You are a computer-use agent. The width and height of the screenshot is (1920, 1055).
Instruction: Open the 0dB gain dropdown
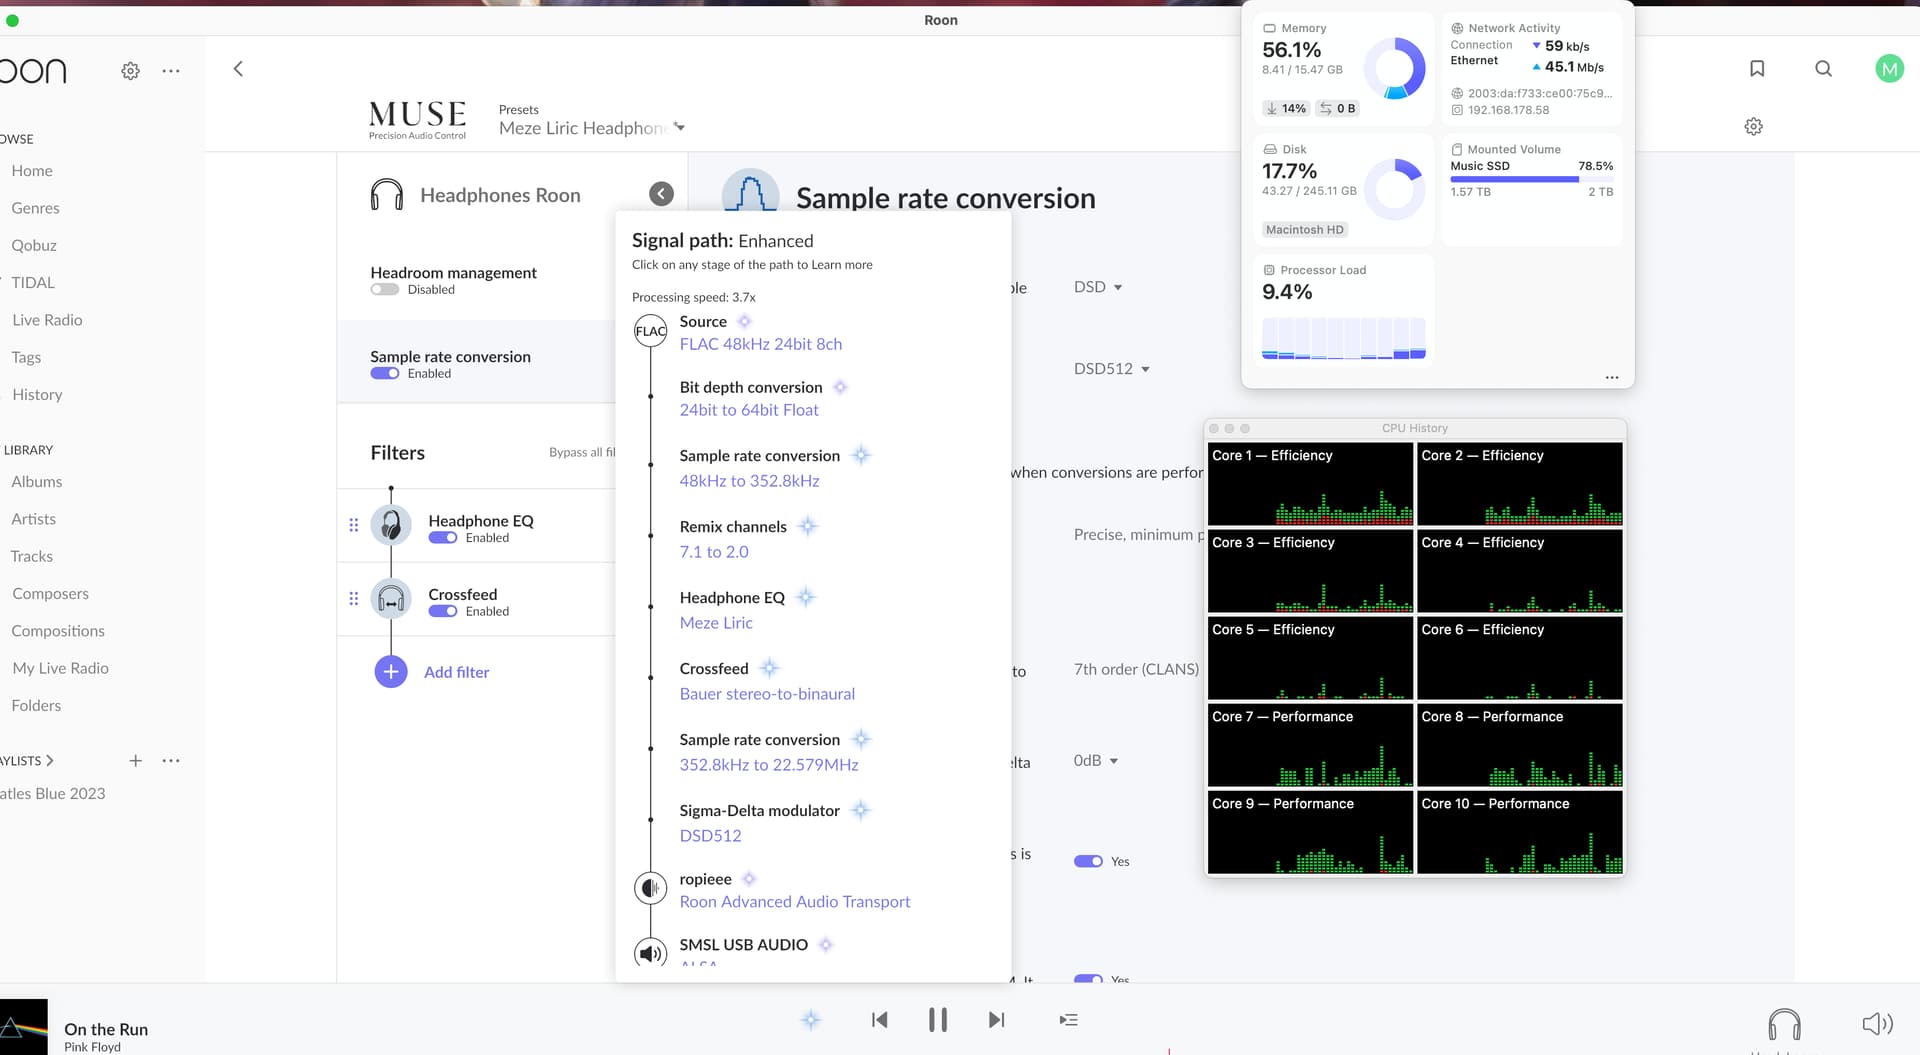1096,761
